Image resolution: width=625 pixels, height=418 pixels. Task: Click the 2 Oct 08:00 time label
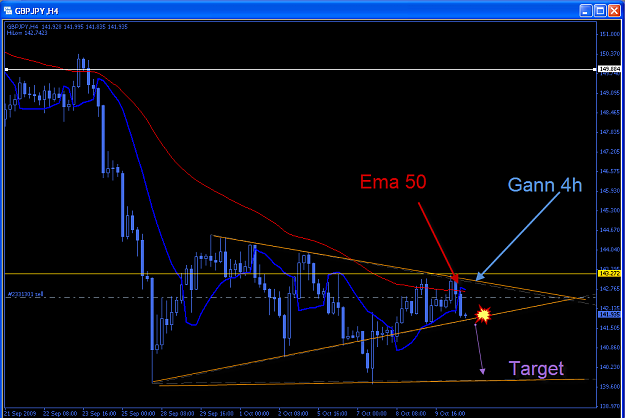tap(293, 413)
